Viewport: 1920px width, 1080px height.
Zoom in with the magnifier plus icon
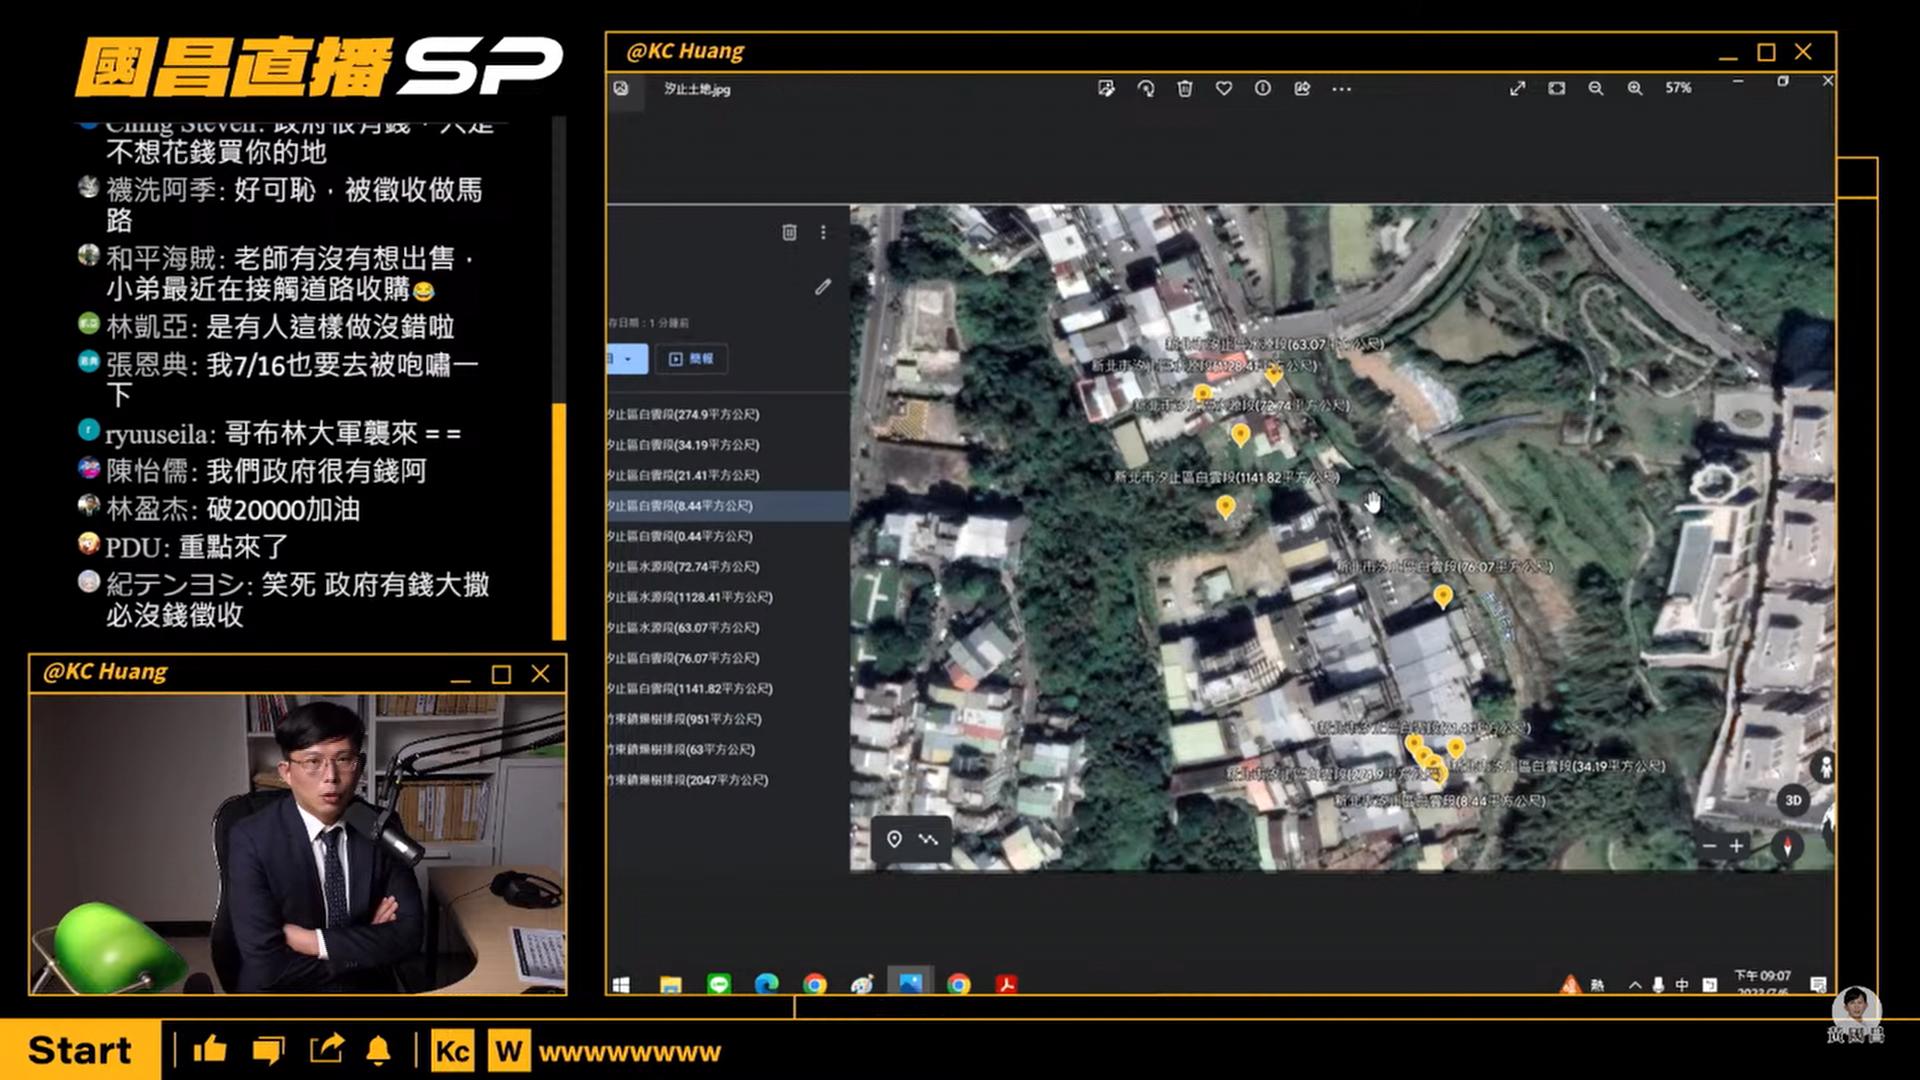click(x=1635, y=89)
